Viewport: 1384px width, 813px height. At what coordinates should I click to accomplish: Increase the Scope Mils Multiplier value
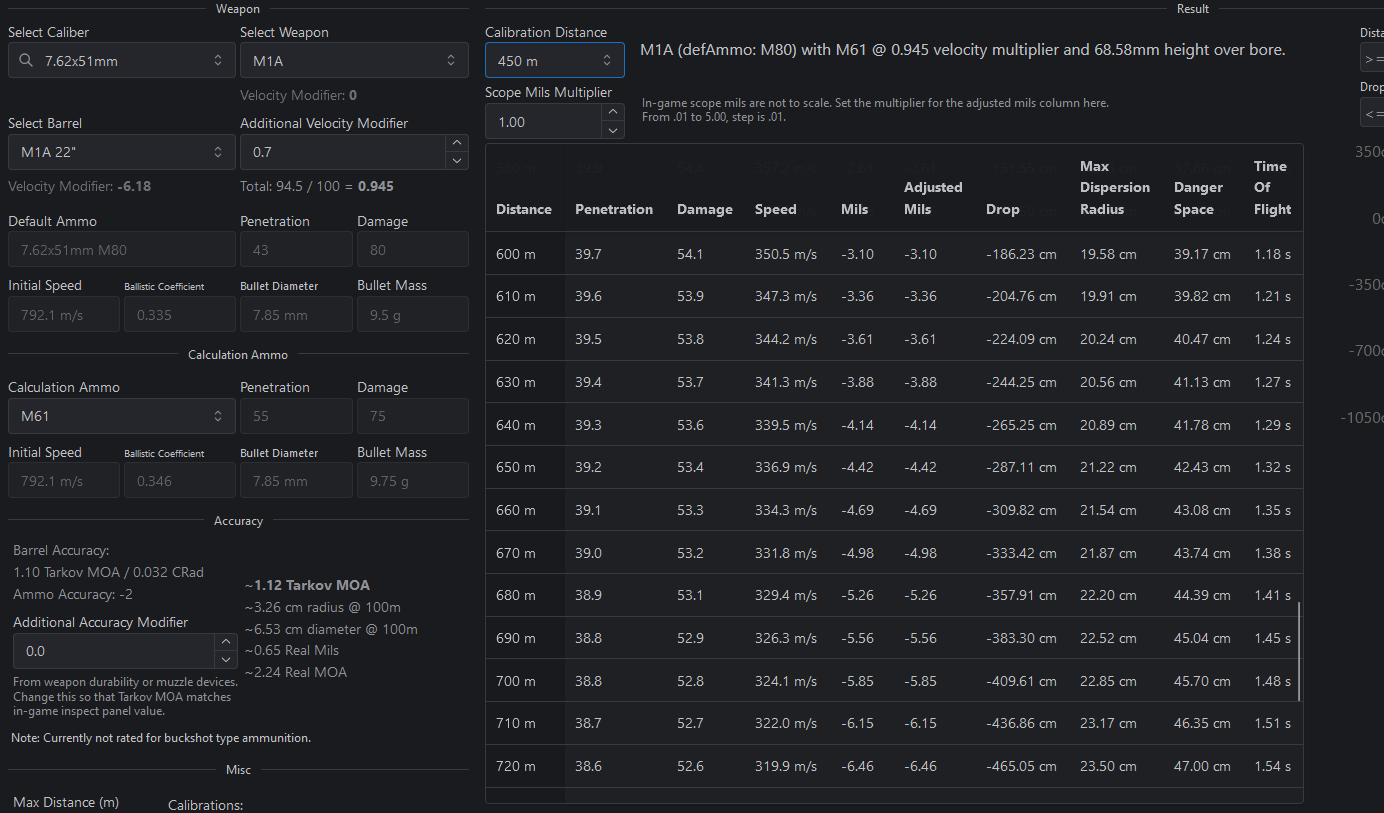point(613,113)
